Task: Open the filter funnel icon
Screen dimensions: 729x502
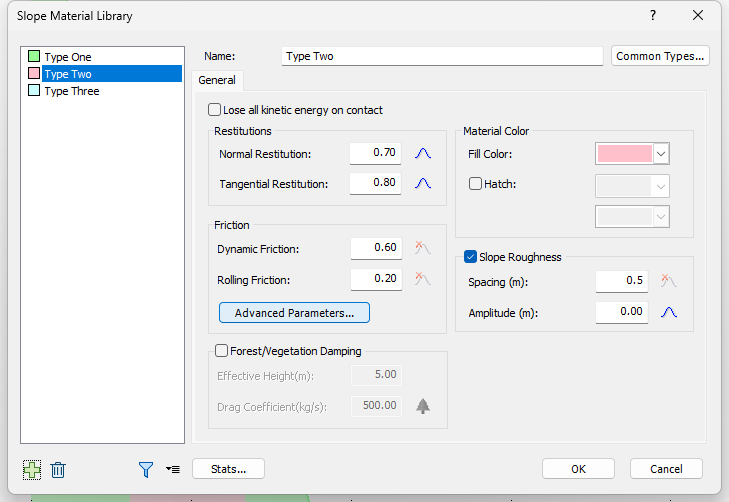Action: (146, 469)
